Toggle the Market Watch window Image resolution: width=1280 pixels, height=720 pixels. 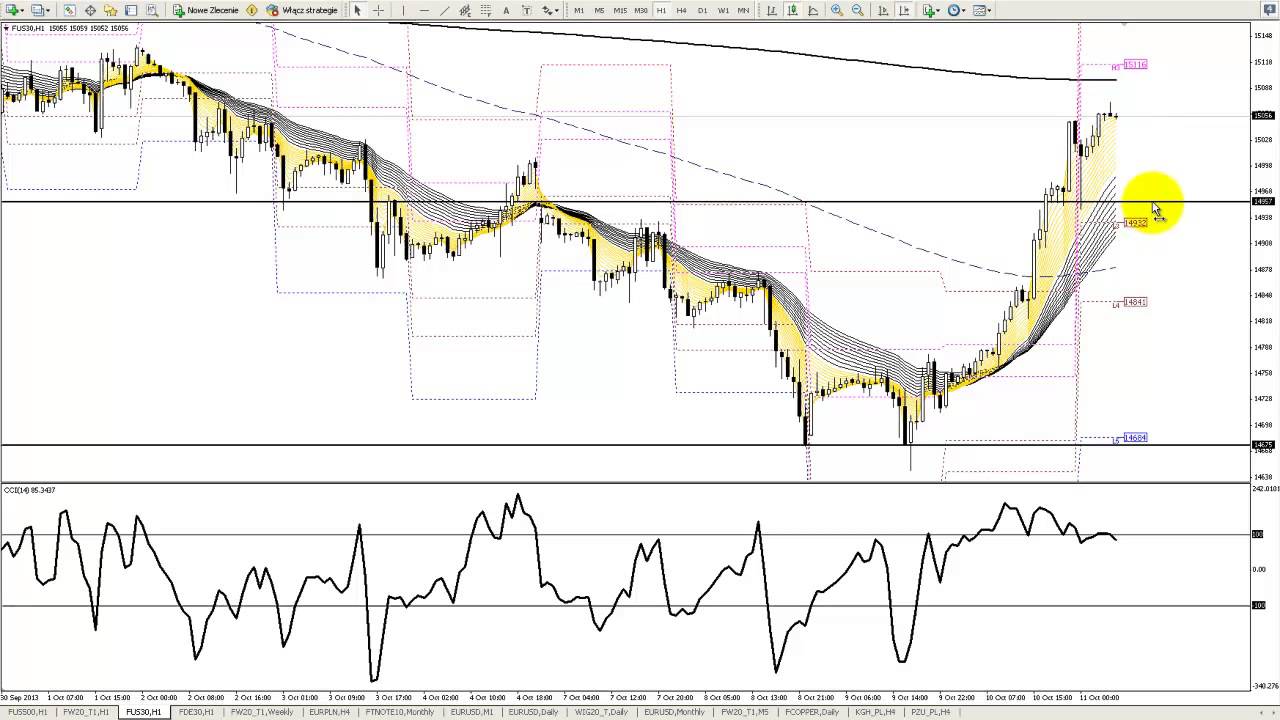(x=69, y=10)
